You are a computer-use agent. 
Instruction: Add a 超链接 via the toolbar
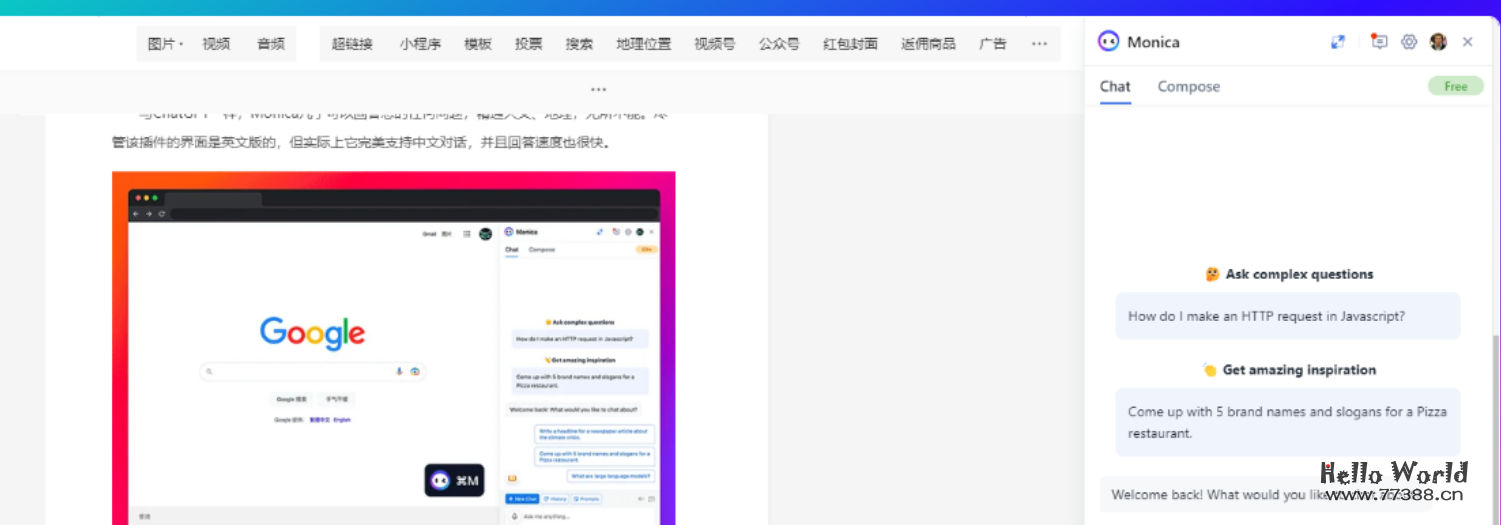point(352,44)
